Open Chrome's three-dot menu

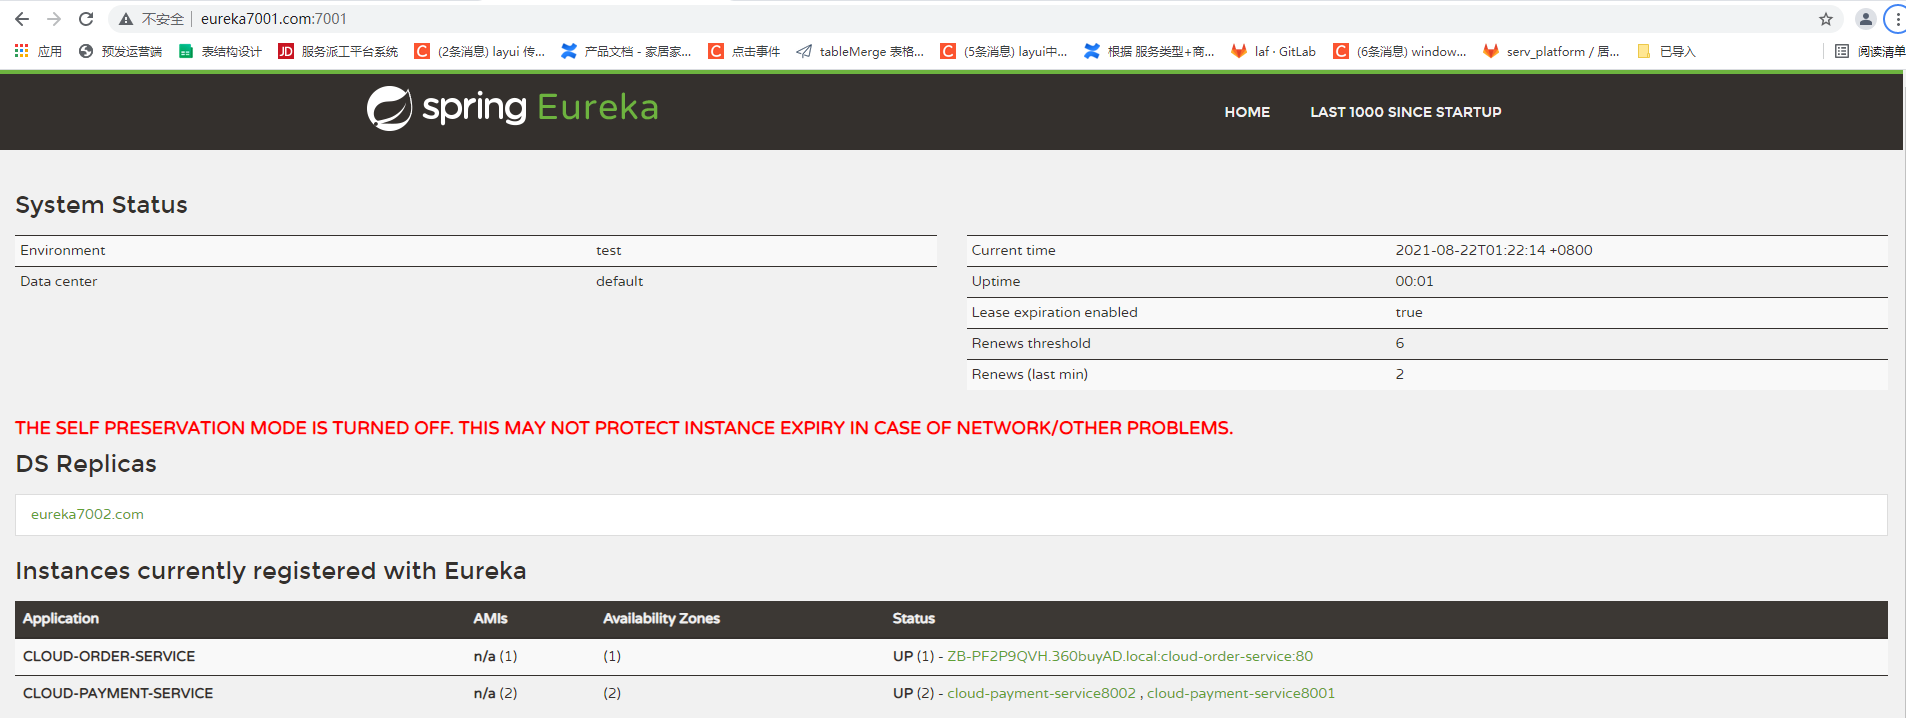[1897, 19]
